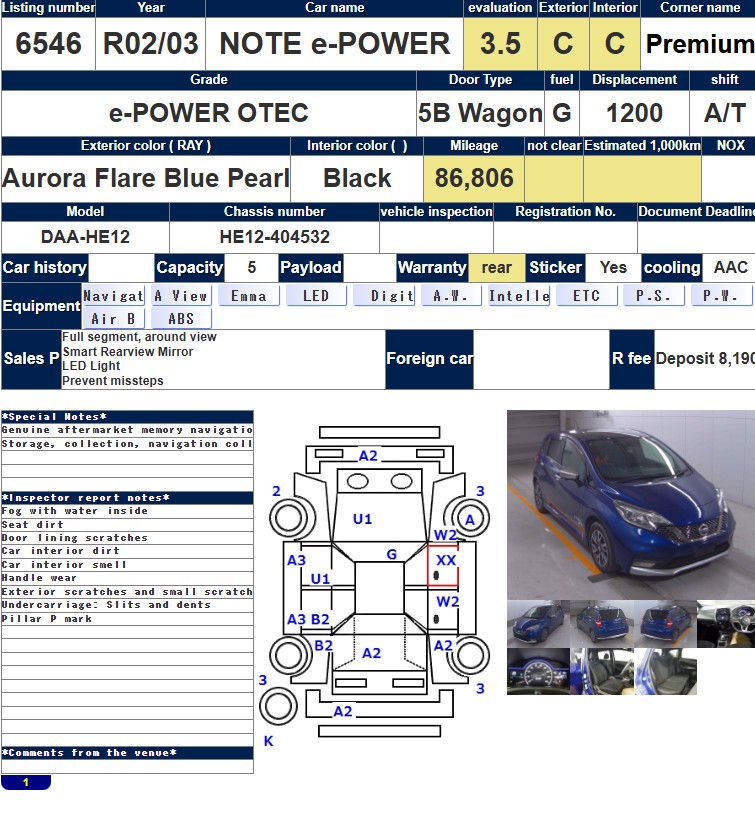This screenshot has width=755, height=833.
Task: Click the Genuine aftermarket memory navigation note
Action: pyautogui.click(x=127, y=430)
